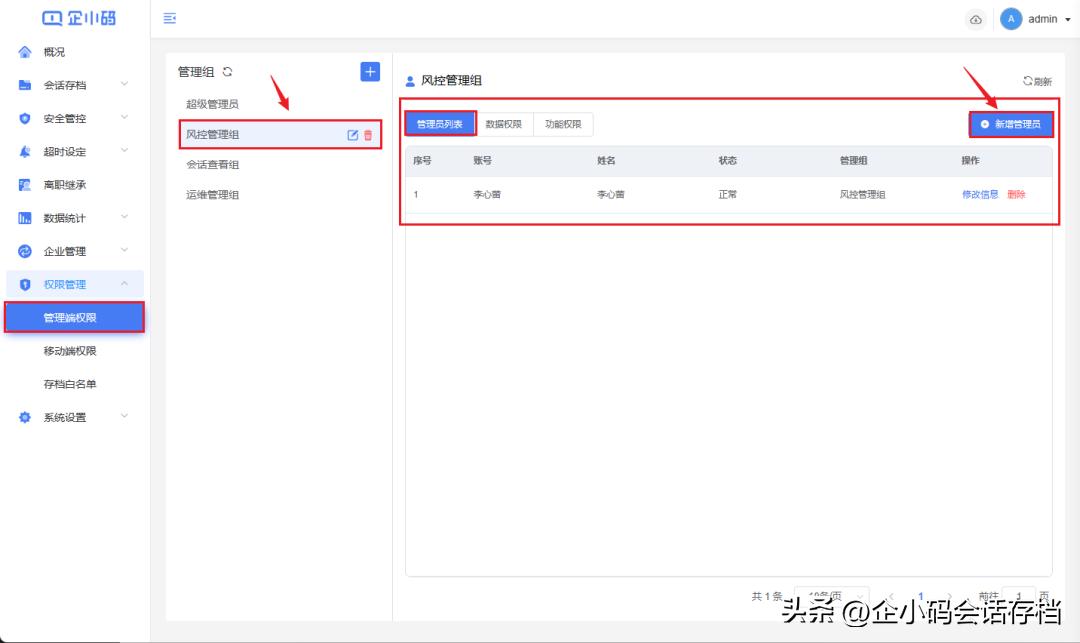Click the 安全管控 shield icon
The width and height of the screenshot is (1080, 643).
(x=24, y=117)
